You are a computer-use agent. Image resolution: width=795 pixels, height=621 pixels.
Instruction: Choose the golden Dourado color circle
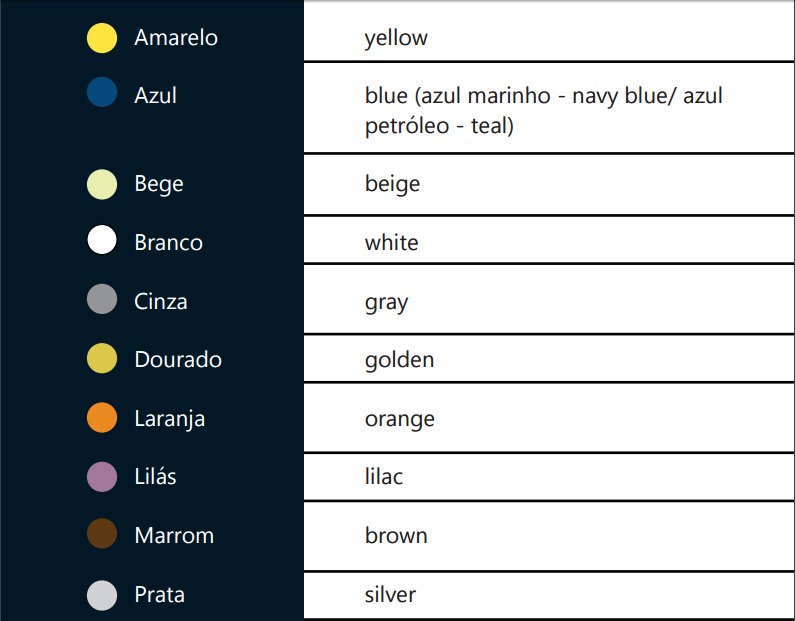coord(102,359)
